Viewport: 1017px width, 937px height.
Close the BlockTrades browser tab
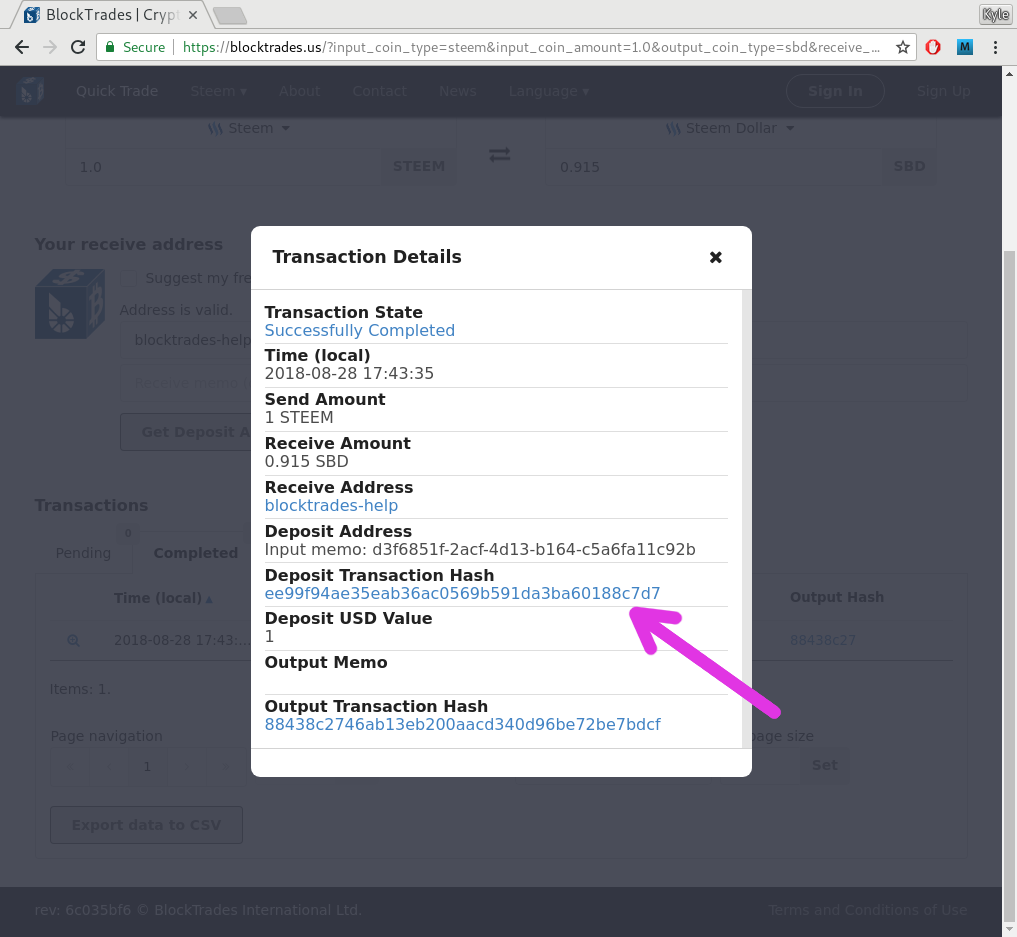point(193,15)
